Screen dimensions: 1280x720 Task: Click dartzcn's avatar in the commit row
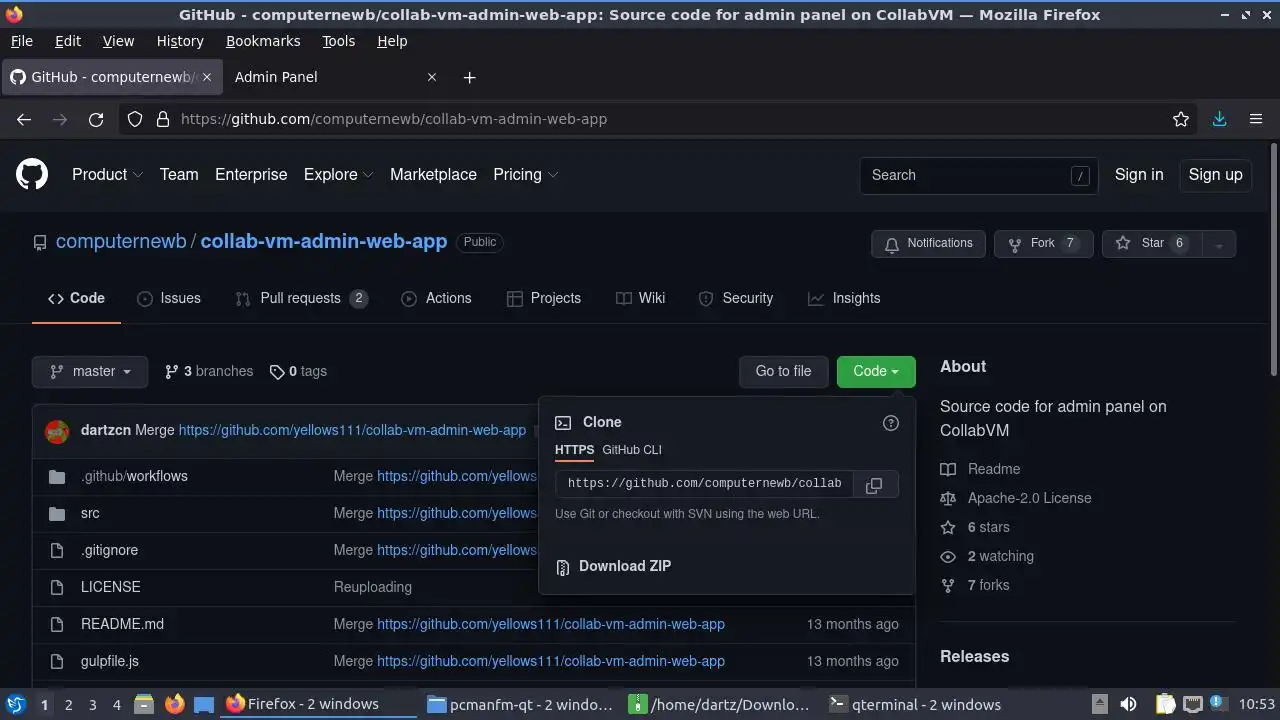click(57, 431)
